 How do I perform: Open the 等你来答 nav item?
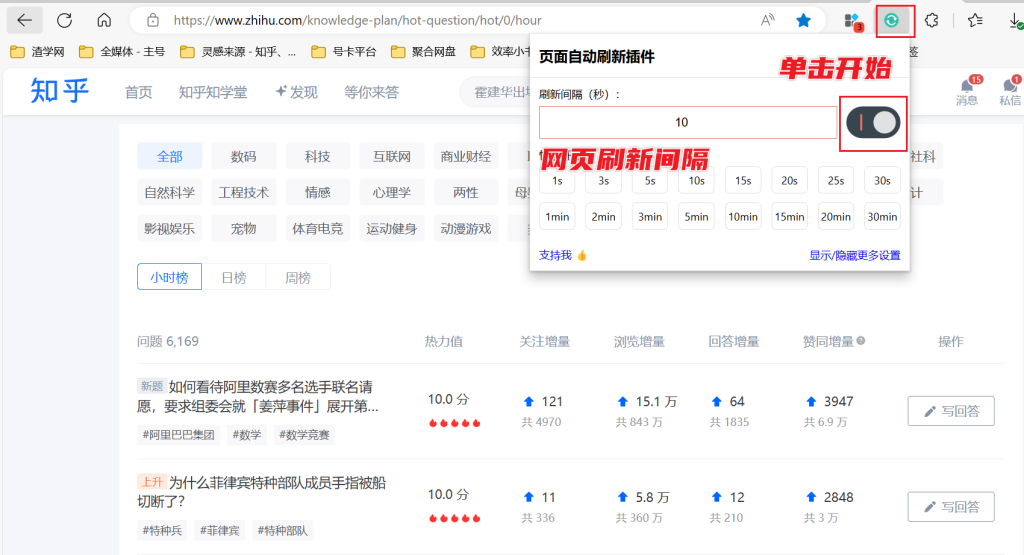click(x=372, y=92)
